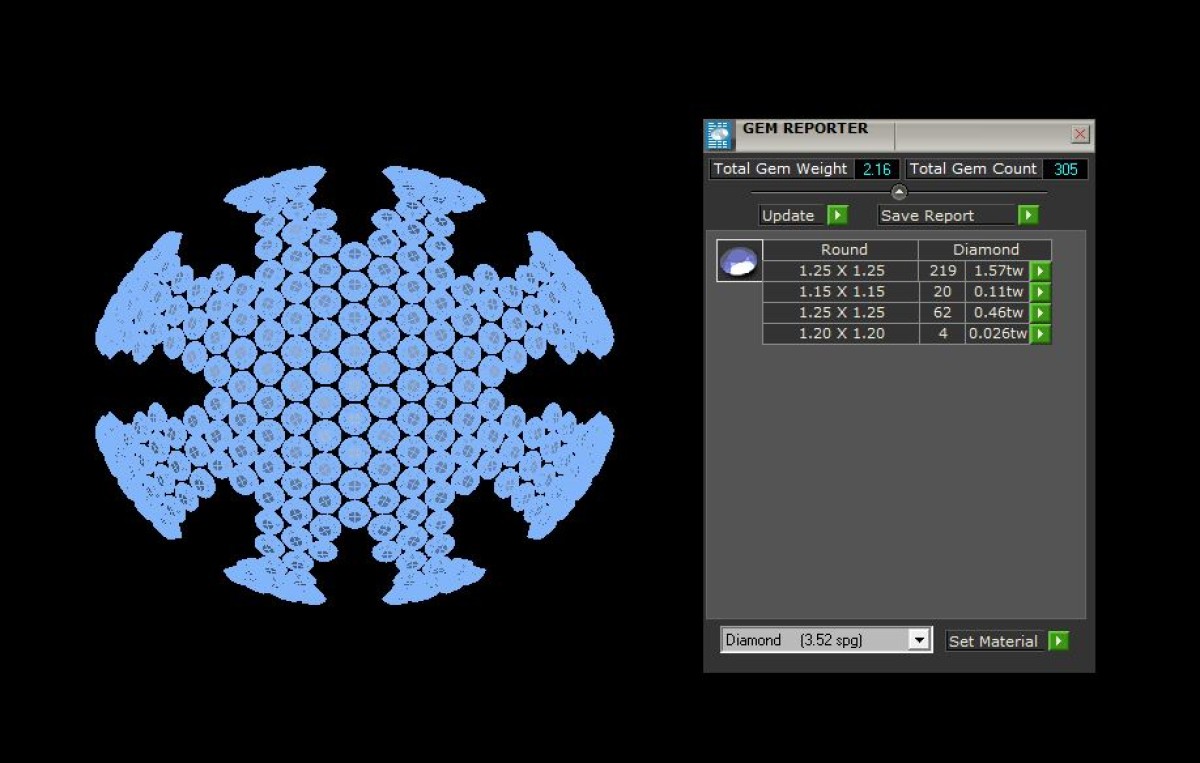1200x763 pixels.
Task: Click the Gem Reporter title bar icon
Action: tap(719, 135)
